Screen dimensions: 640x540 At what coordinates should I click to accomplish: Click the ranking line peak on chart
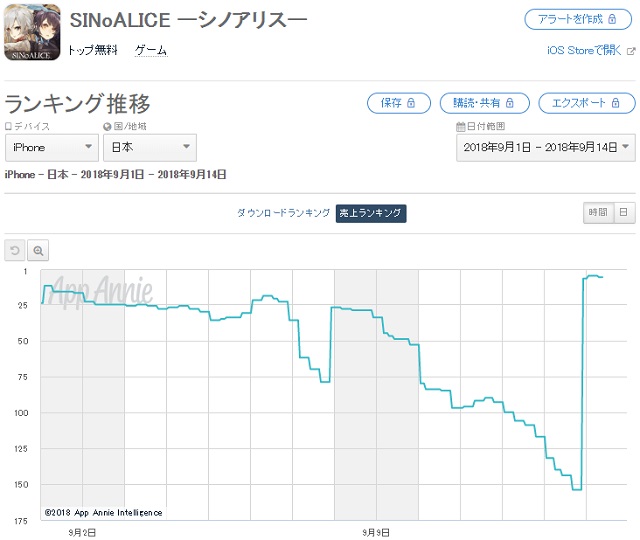pos(593,276)
